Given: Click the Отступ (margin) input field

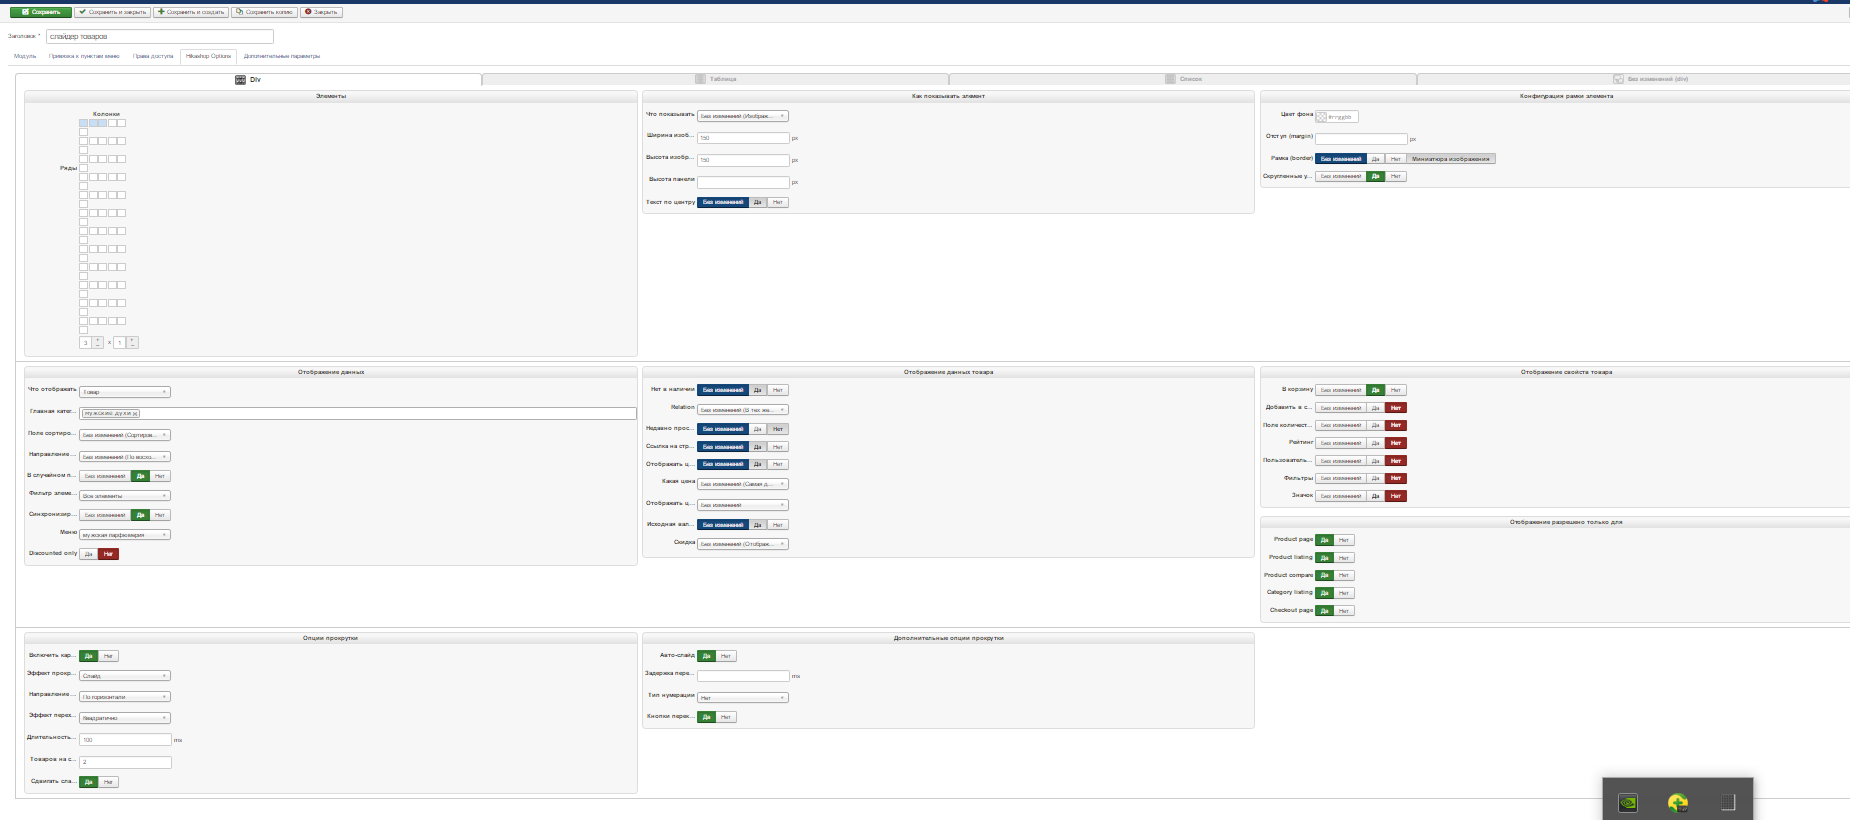Looking at the screenshot, I should click(x=1361, y=139).
